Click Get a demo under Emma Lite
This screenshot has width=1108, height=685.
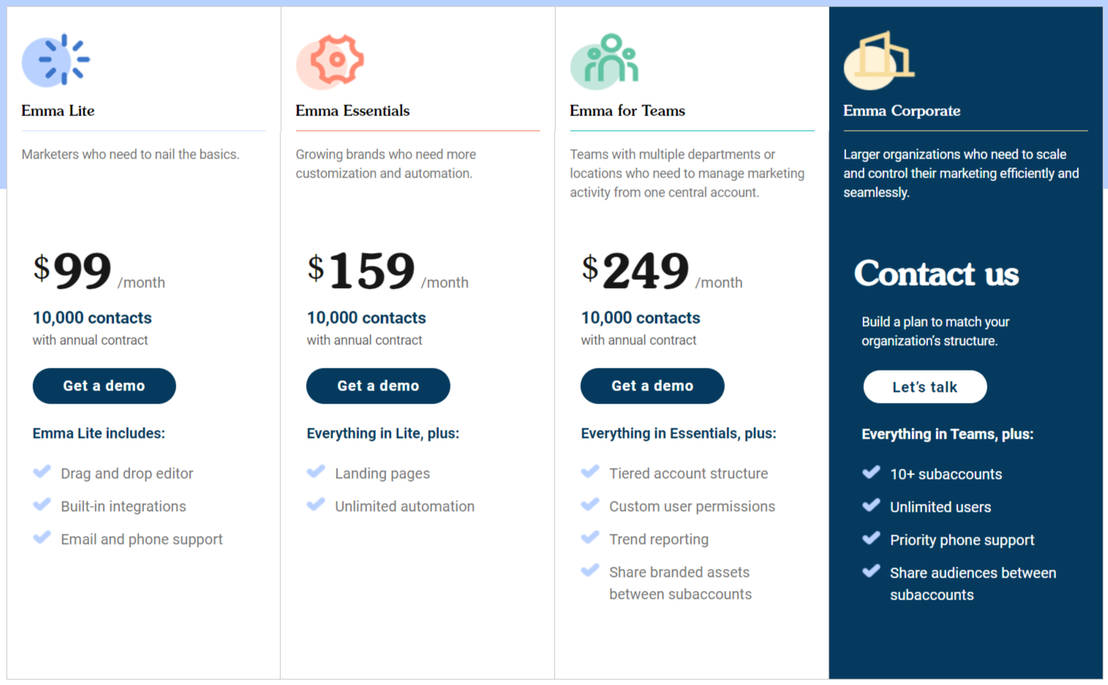point(104,386)
